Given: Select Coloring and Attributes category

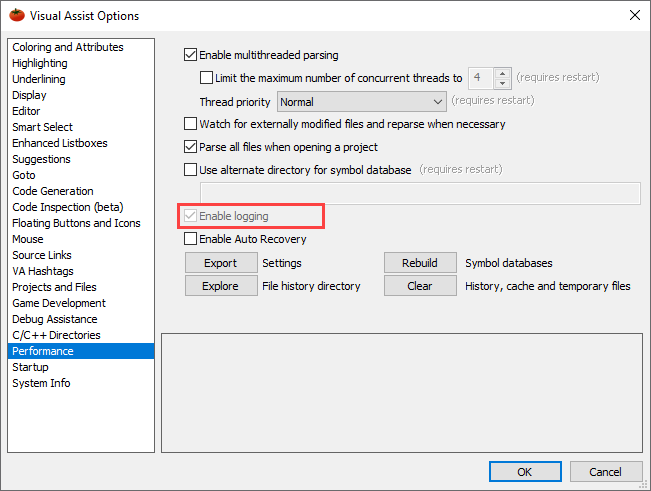Looking at the screenshot, I should (68, 47).
